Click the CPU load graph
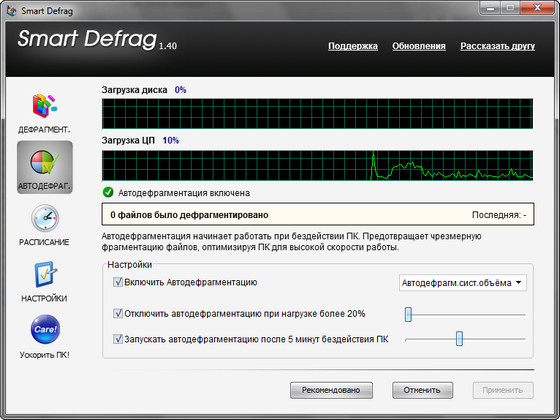The image size is (560, 420). 318,165
